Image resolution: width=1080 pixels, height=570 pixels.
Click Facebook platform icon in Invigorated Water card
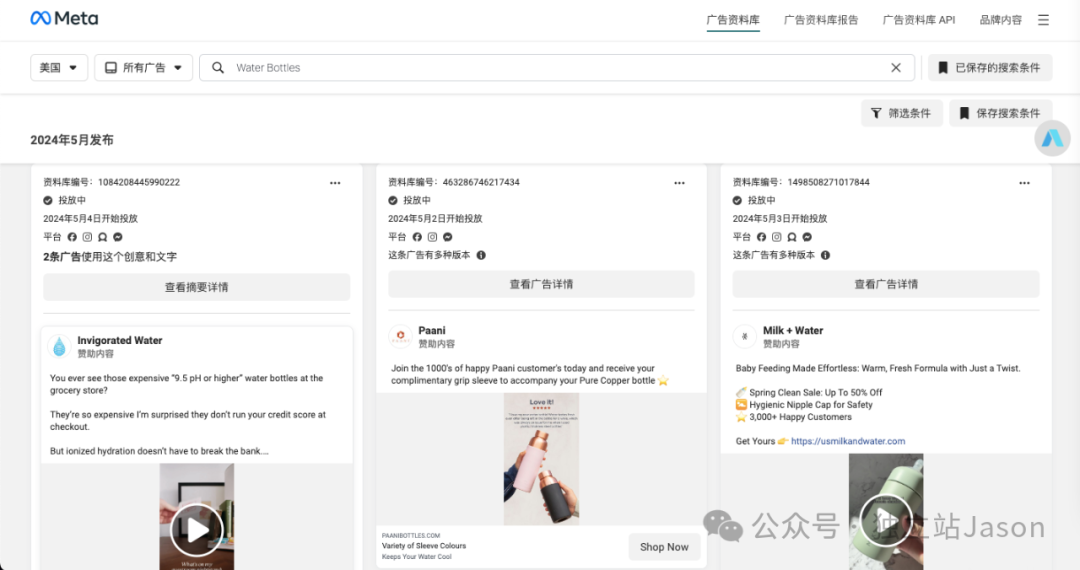pyautogui.click(x=72, y=237)
